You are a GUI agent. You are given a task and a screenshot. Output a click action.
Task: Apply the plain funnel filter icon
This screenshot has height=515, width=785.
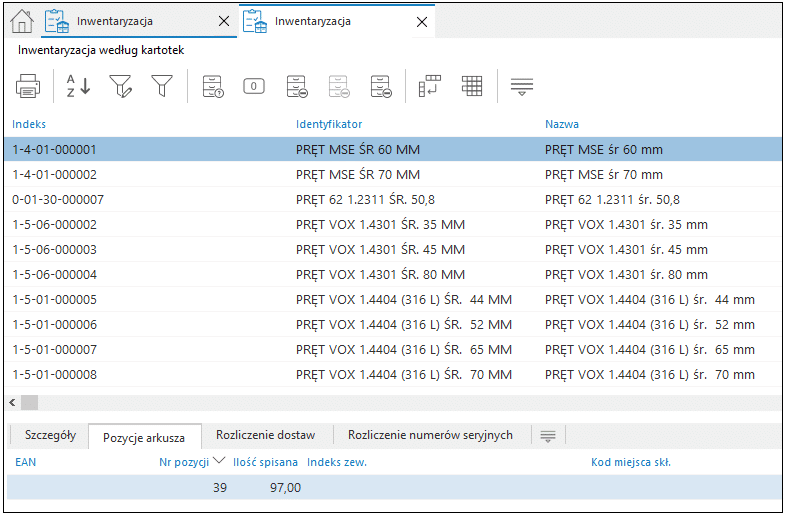162,87
